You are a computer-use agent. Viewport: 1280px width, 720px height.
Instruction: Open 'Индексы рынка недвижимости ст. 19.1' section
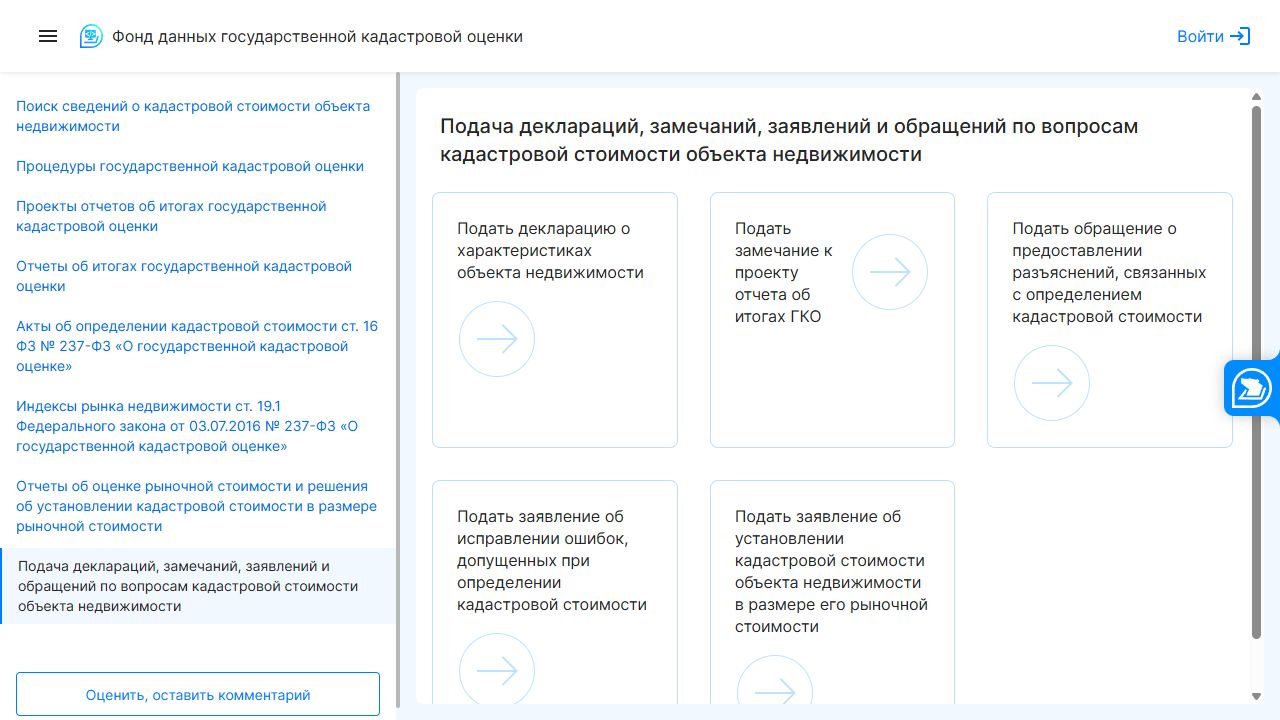tap(187, 426)
